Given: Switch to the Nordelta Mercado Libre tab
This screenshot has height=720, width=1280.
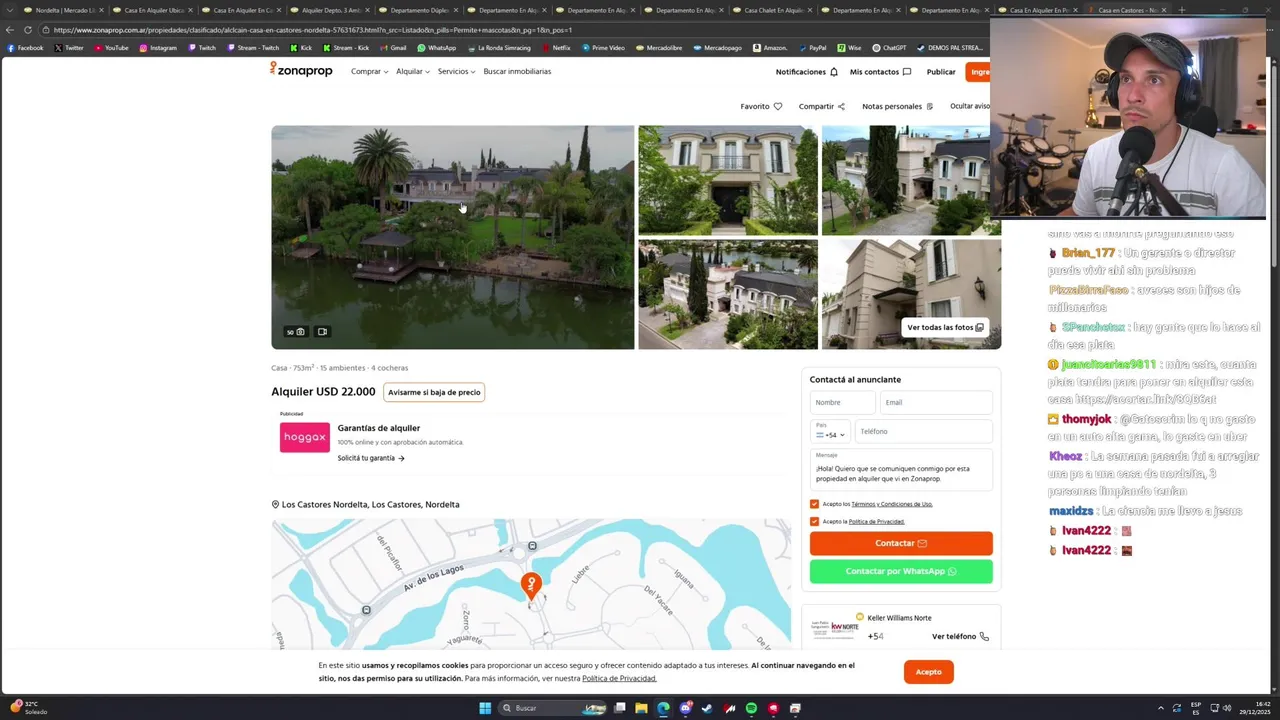Looking at the screenshot, I should pos(63,10).
